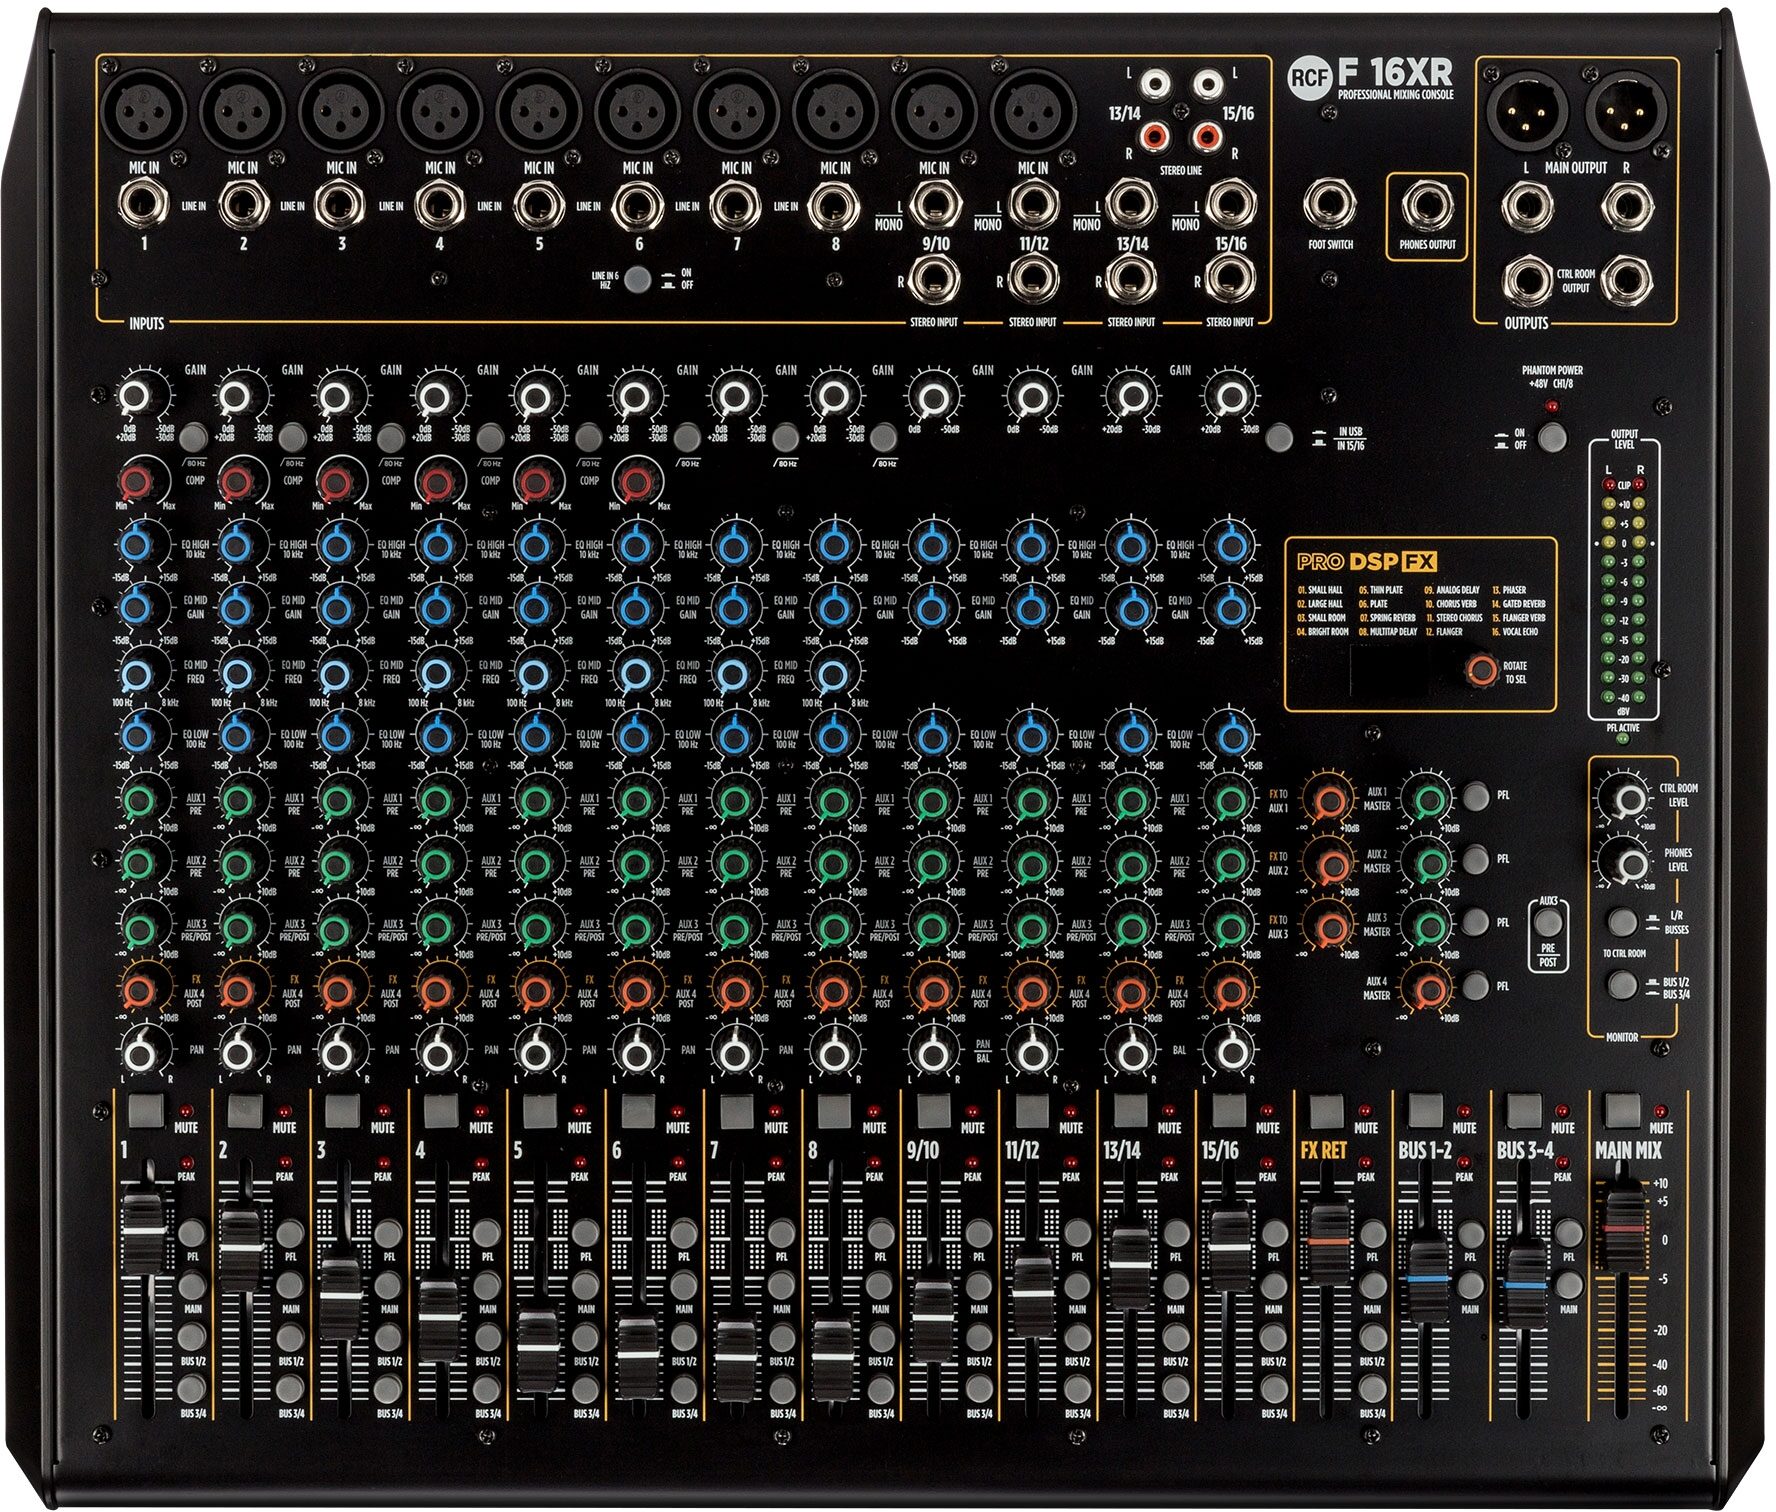Click the 13/14 stereo channel fader
The height and width of the screenshot is (1512, 1776).
(x=1129, y=1265)
